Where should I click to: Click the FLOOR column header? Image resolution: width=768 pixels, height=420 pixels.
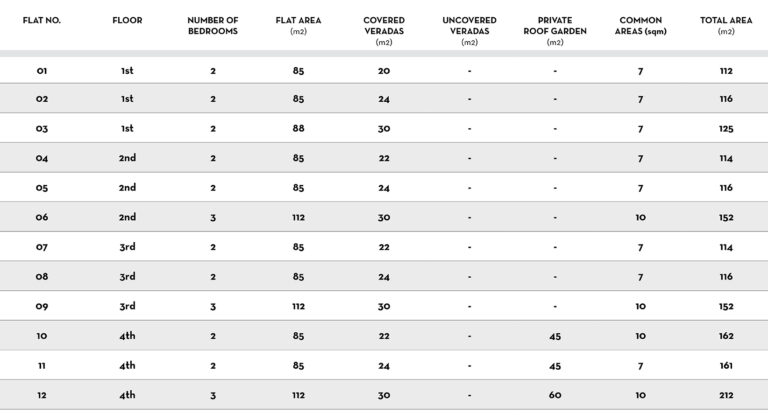pos(127,21)
